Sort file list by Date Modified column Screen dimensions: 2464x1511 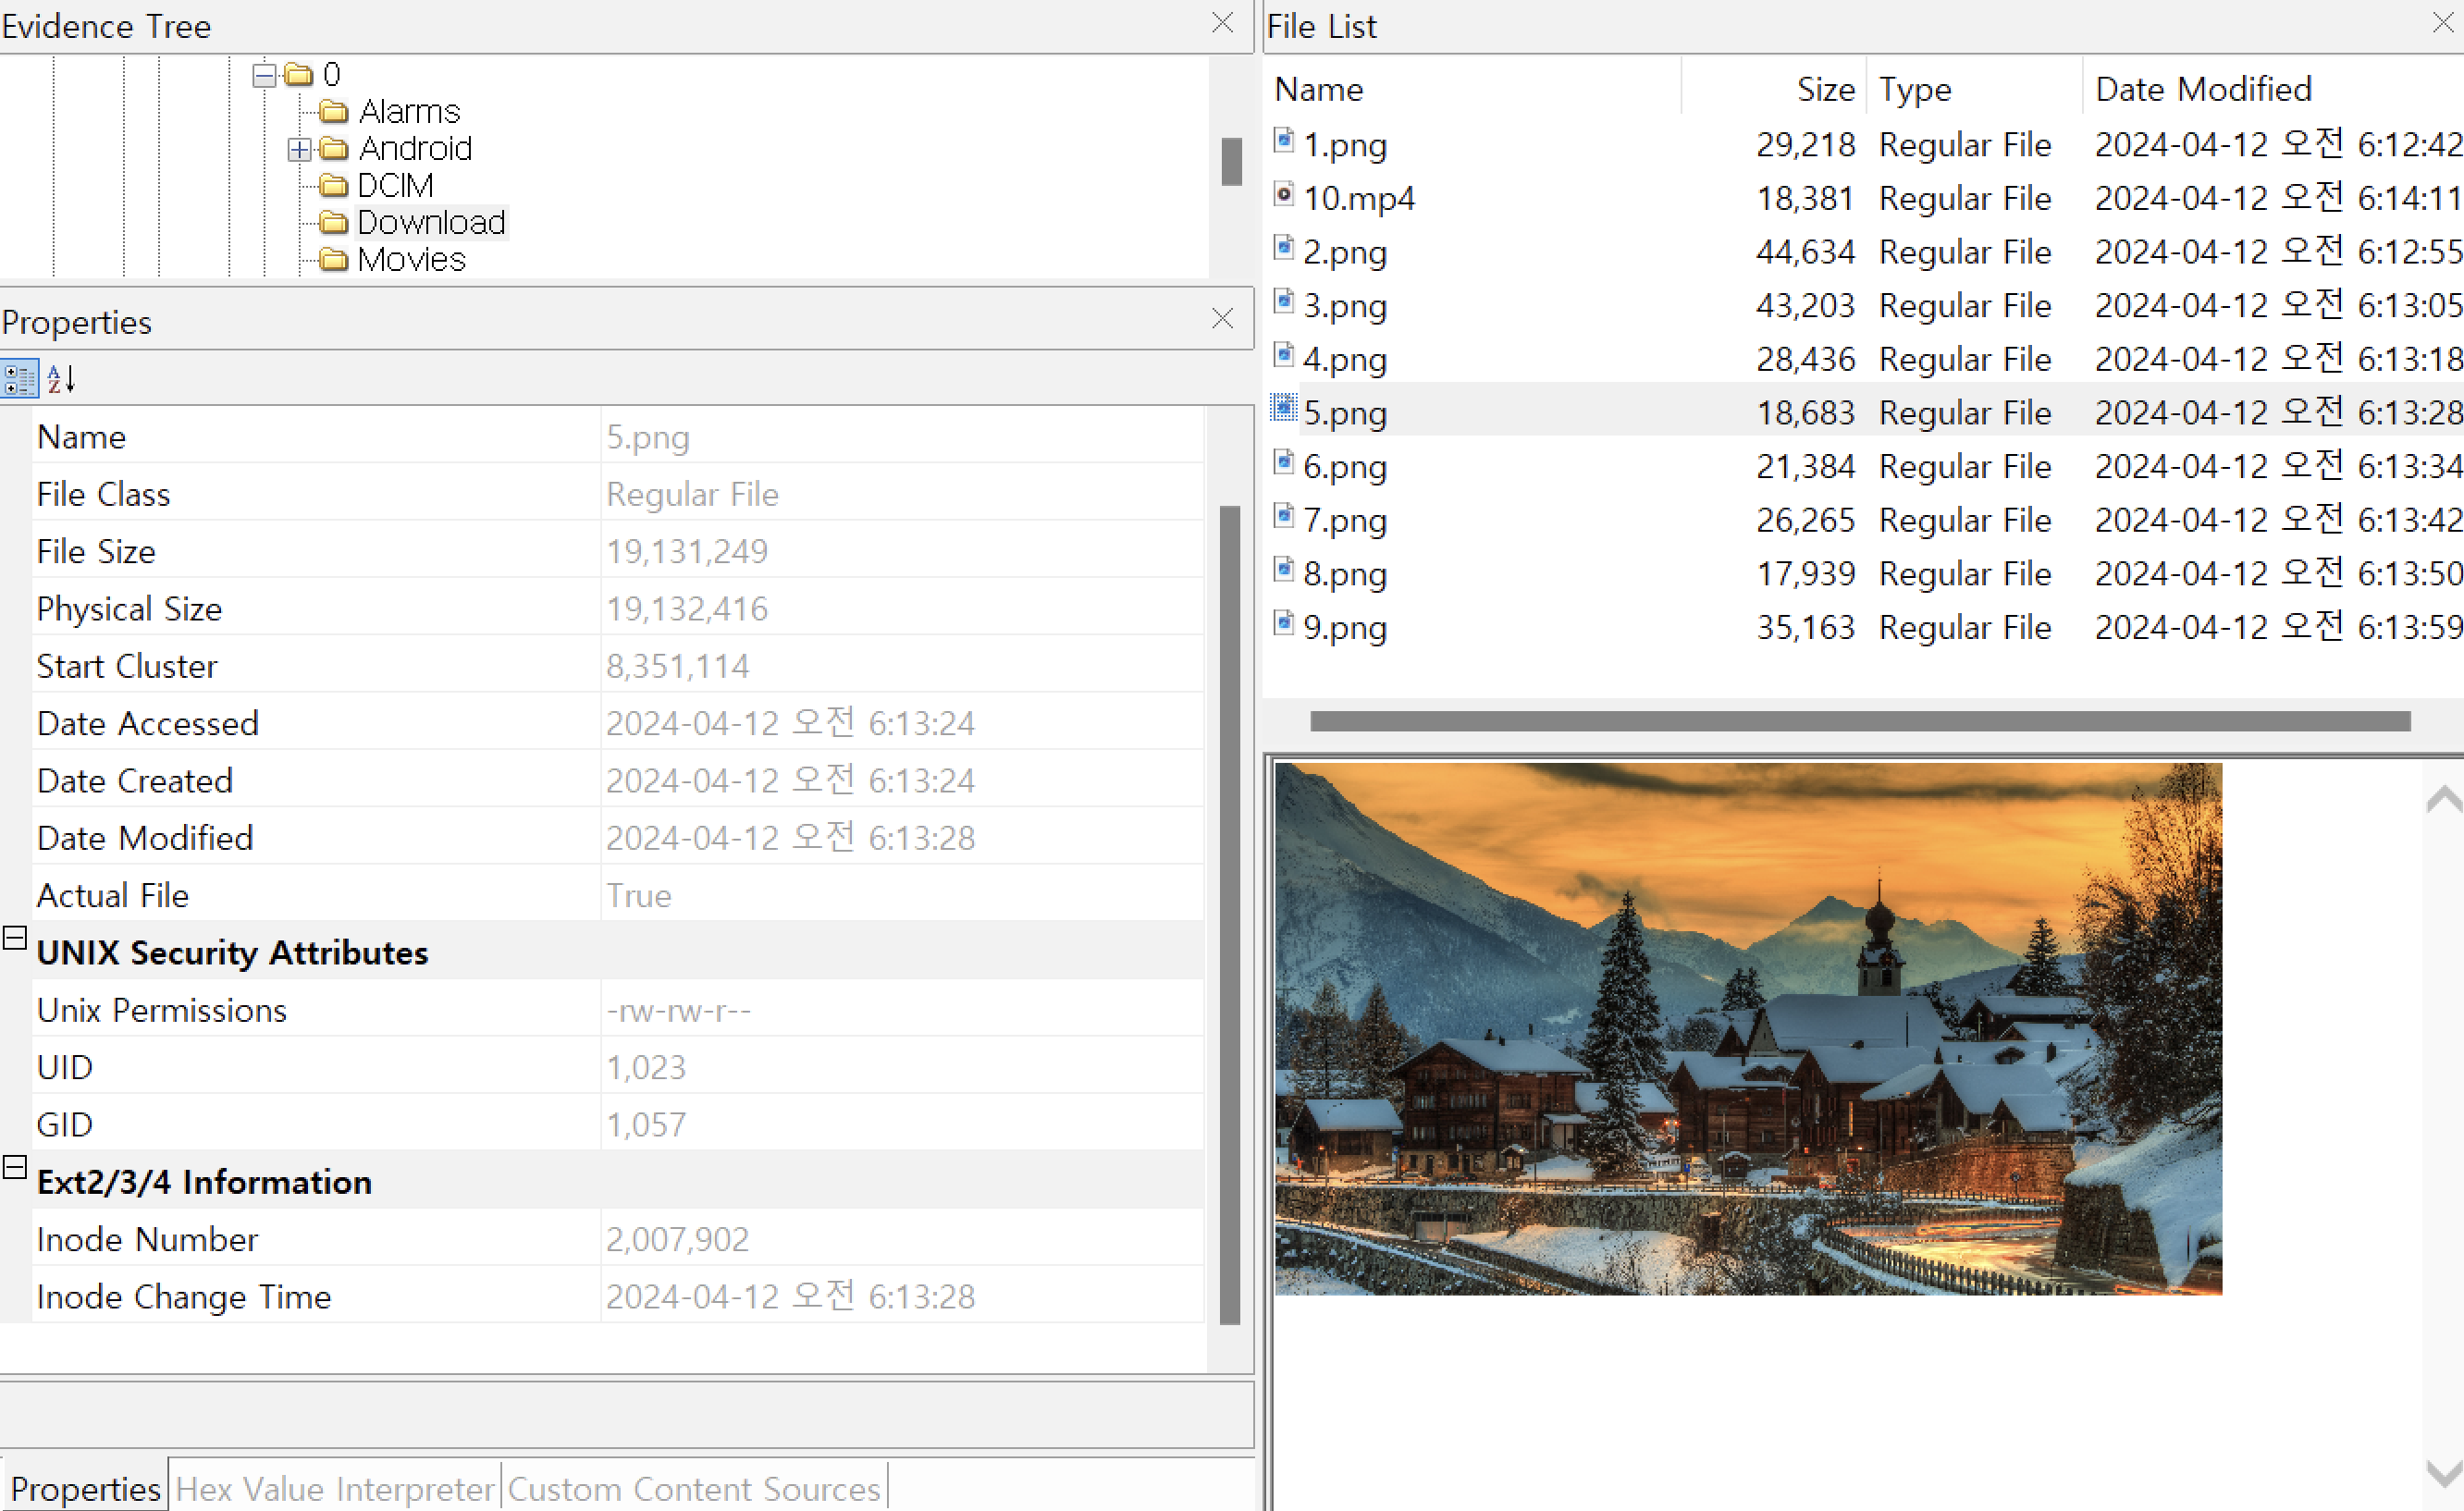point(2274,89)
